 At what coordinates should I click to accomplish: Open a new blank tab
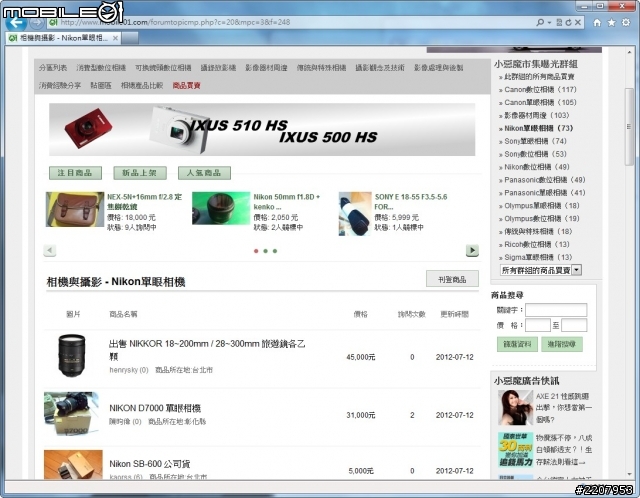click(130, 38)
